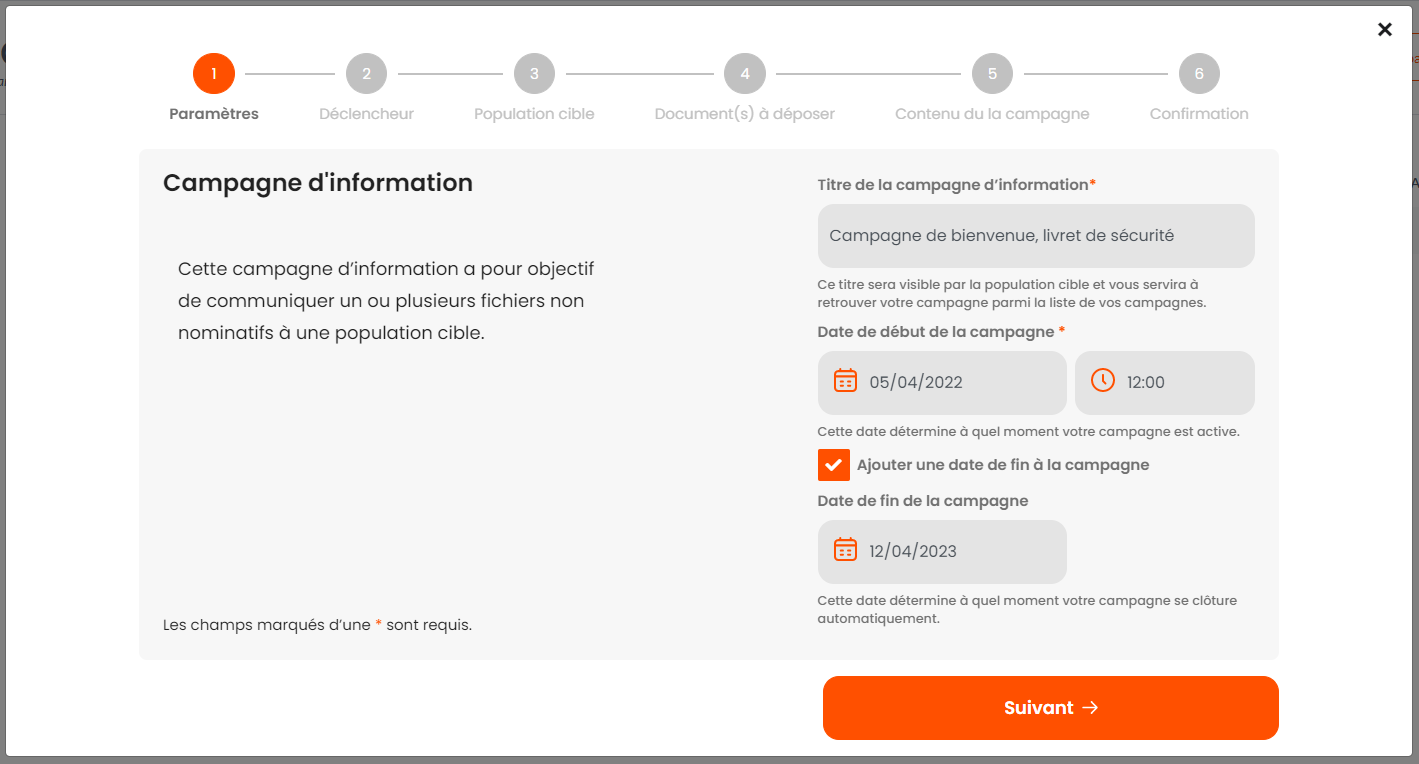Select step 6 circle Confirmation

click(1199, 74)
